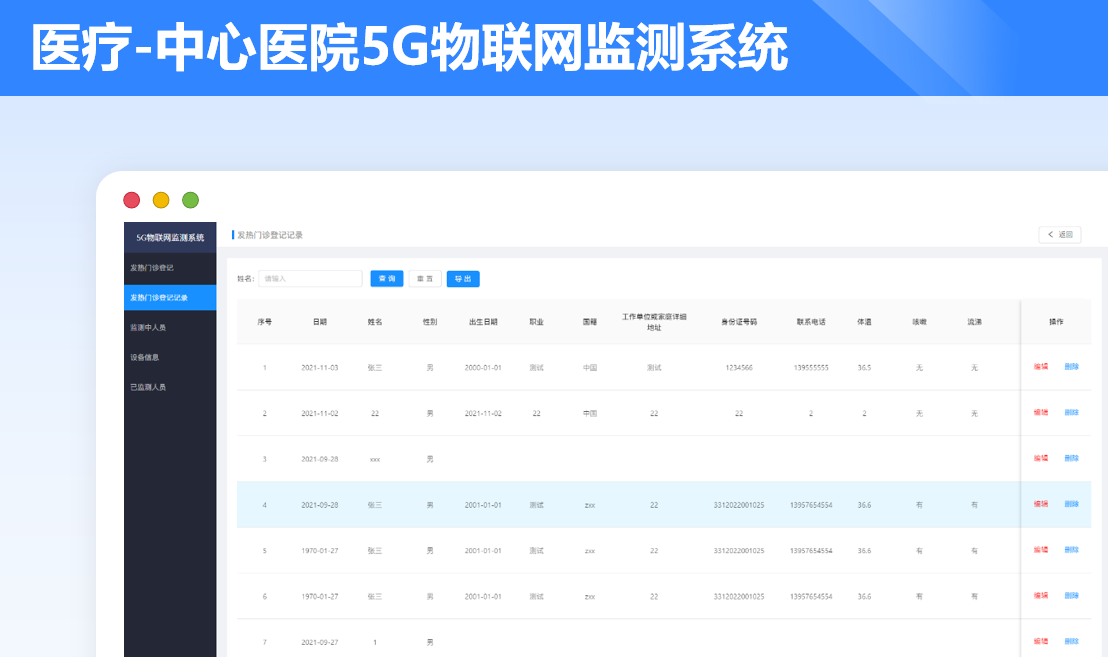Viewport: 1108px width, 657px height.
Task: Edit row 7 dated 2021-09-27
Action: click(x=1041, y=641)
